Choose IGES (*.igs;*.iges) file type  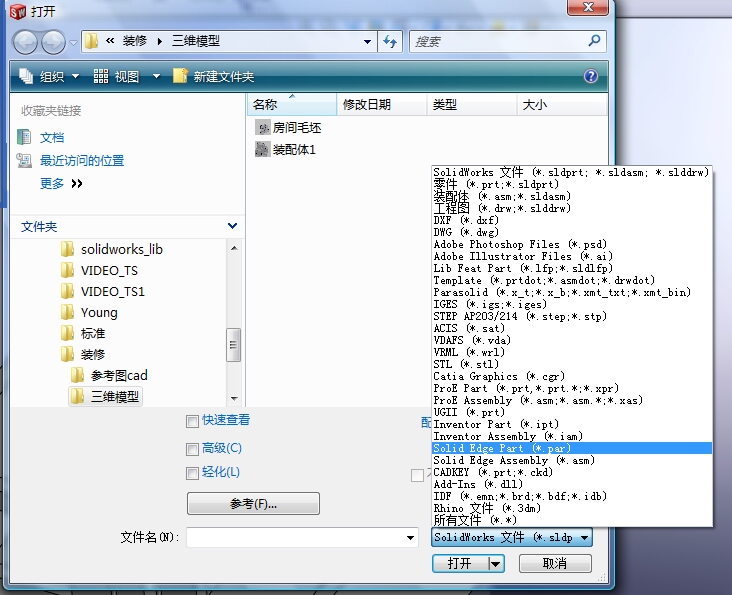point(572,304)
